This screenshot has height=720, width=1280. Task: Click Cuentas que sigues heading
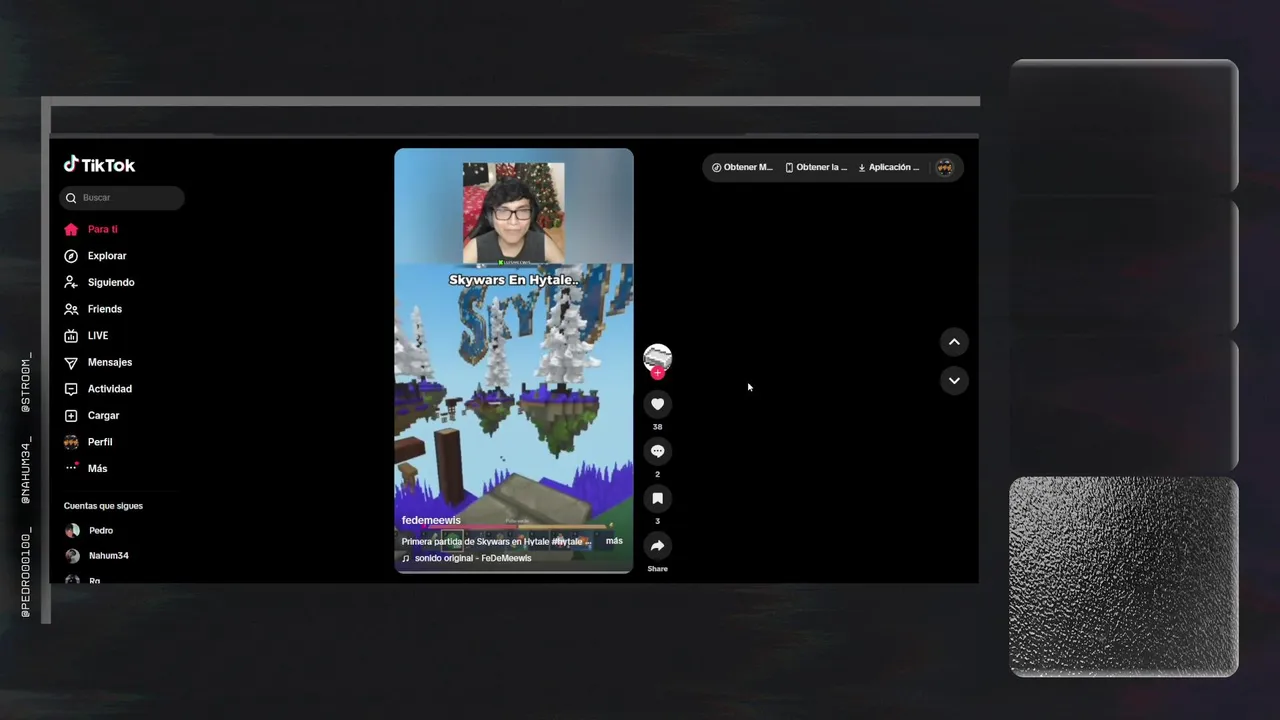pyautogui.click(x=103, y=506)
